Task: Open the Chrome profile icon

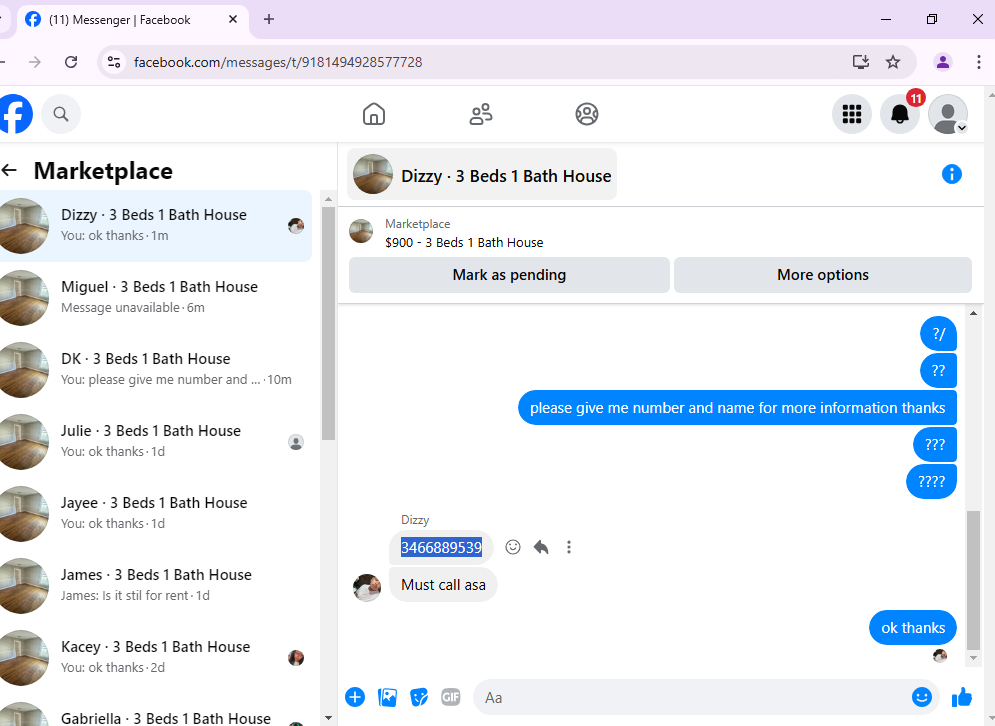Action: [942, 62]
